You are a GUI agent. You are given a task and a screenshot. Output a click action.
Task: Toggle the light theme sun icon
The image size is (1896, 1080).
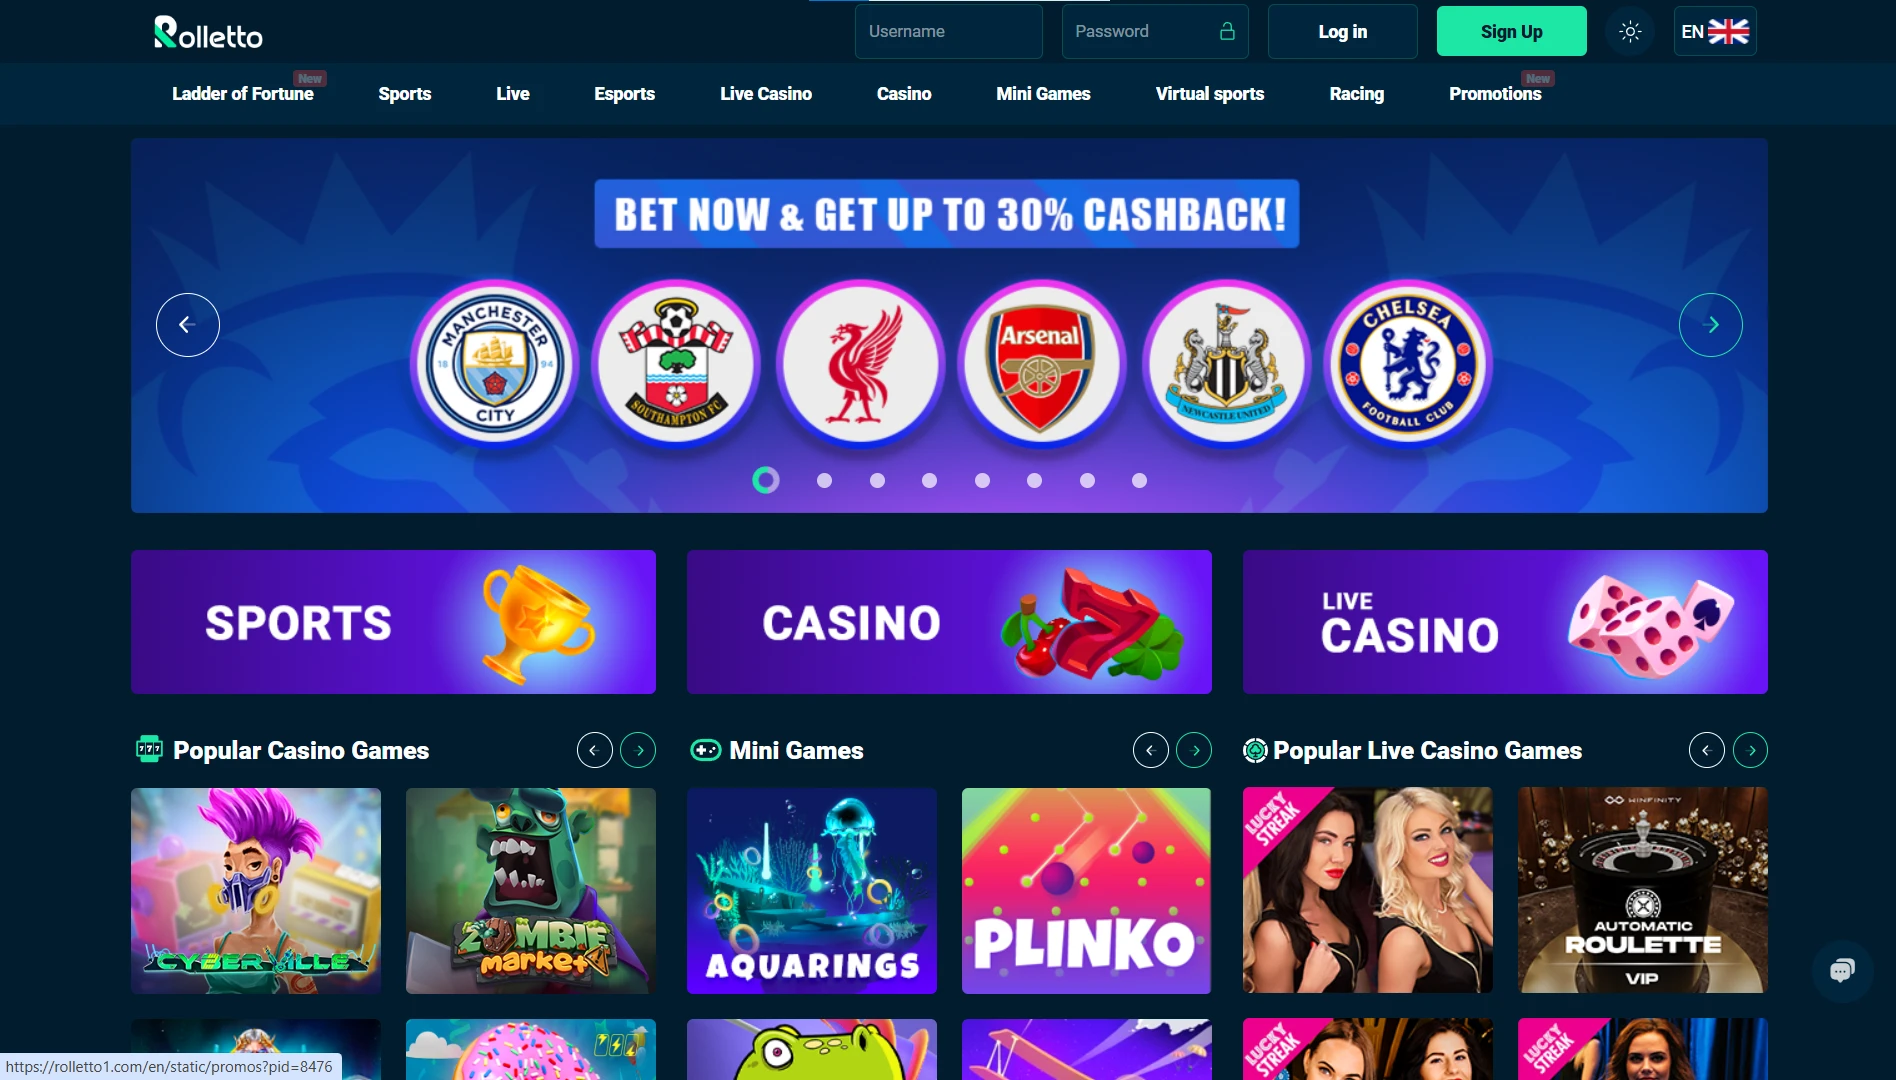coord(1630,32)
